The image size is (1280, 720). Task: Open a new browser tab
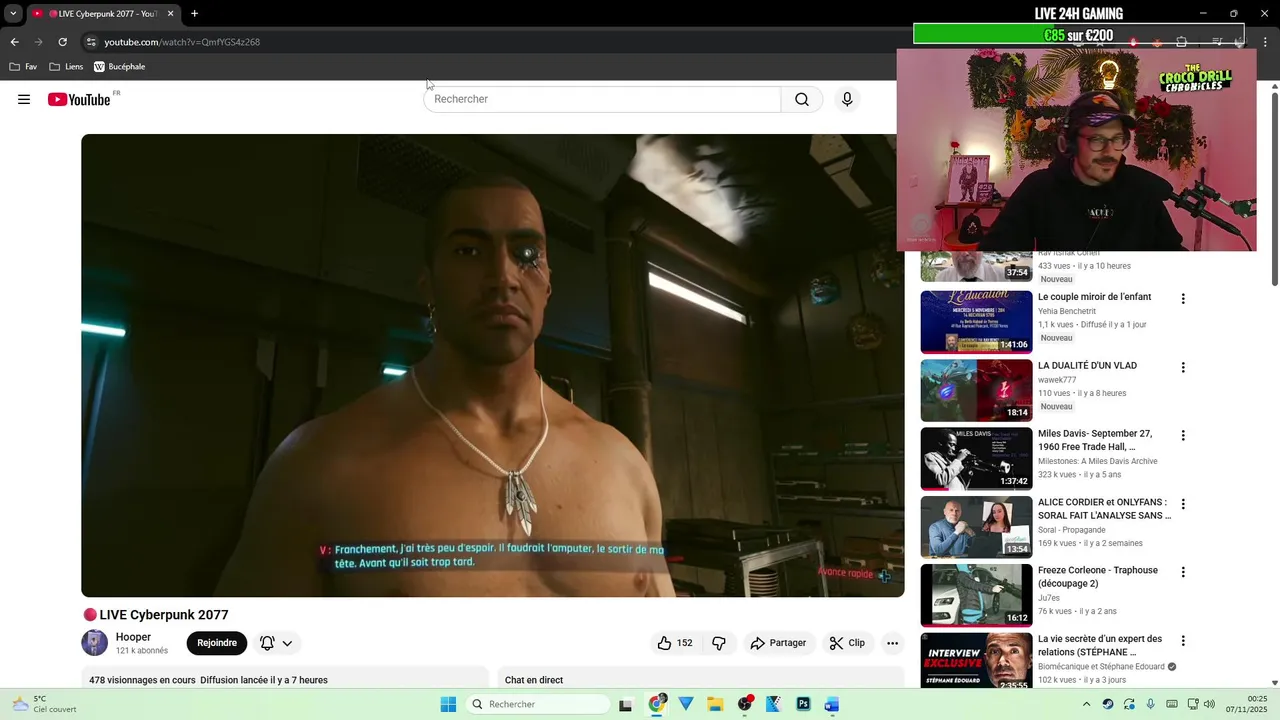194,14
